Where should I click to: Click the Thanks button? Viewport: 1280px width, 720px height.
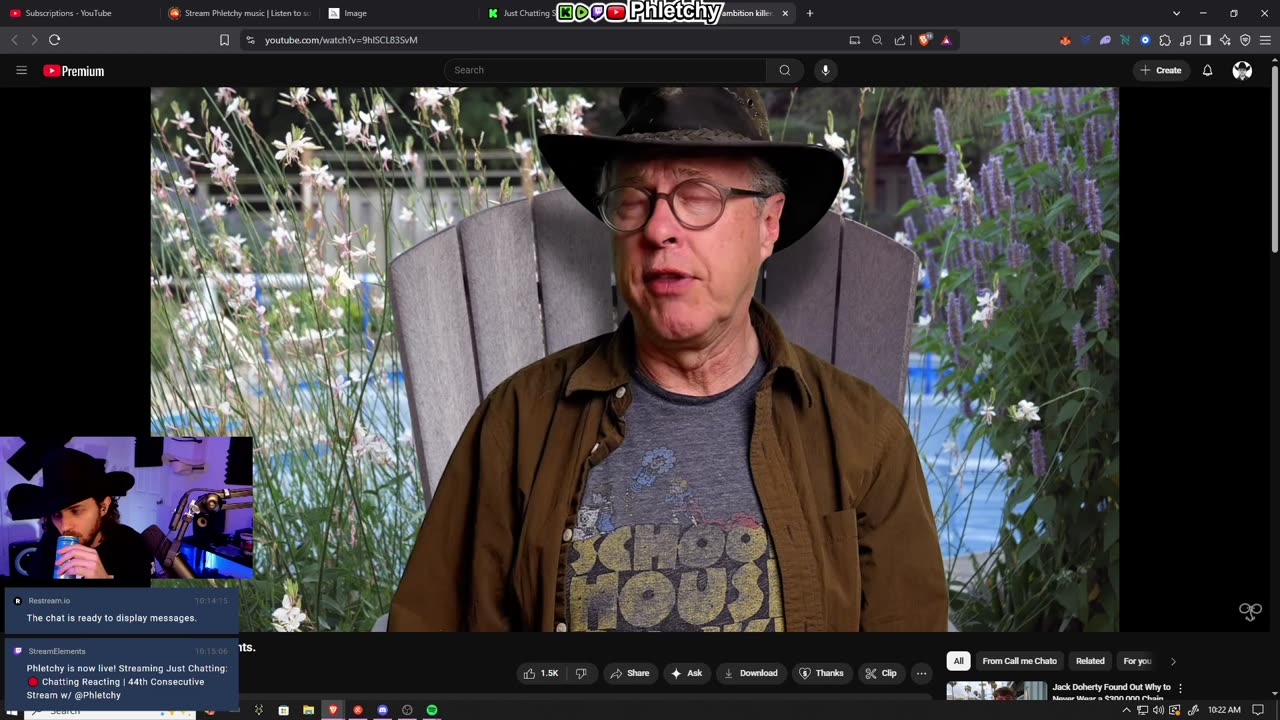point(821,673)
